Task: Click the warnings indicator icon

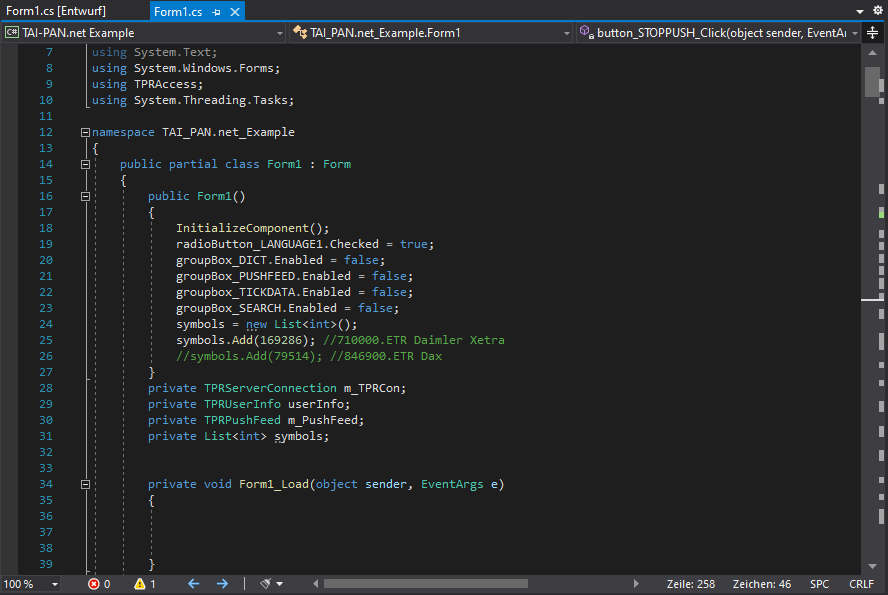Action: [140, 584]
